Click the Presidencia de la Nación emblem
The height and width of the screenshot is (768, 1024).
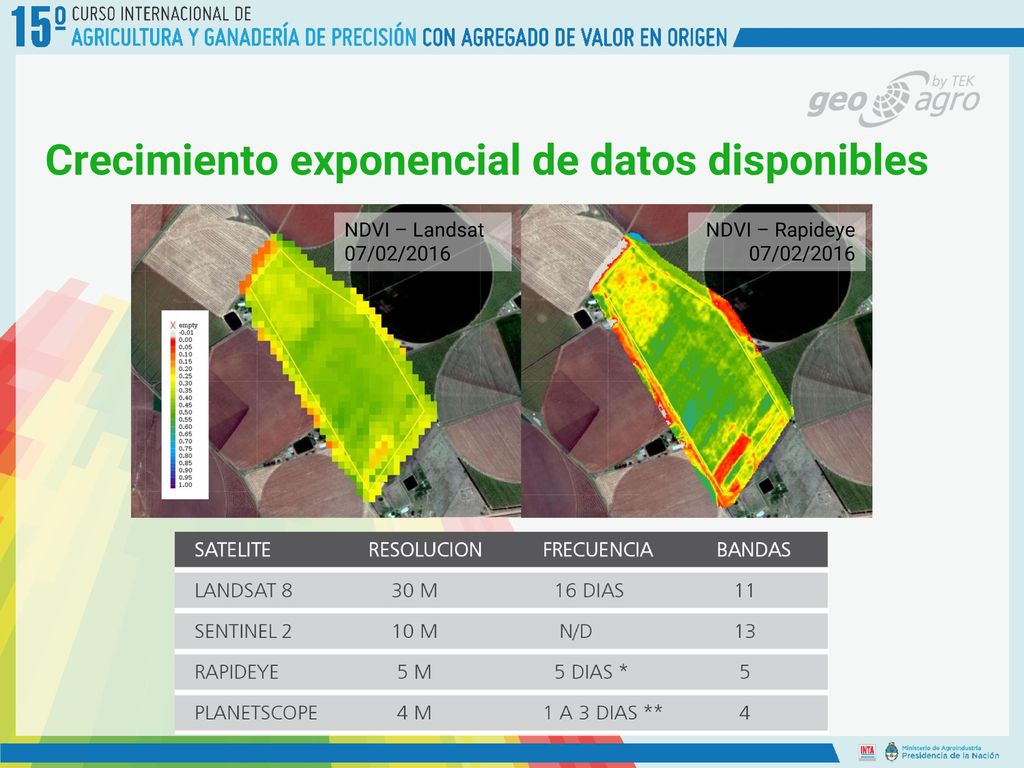click(891, 752)
